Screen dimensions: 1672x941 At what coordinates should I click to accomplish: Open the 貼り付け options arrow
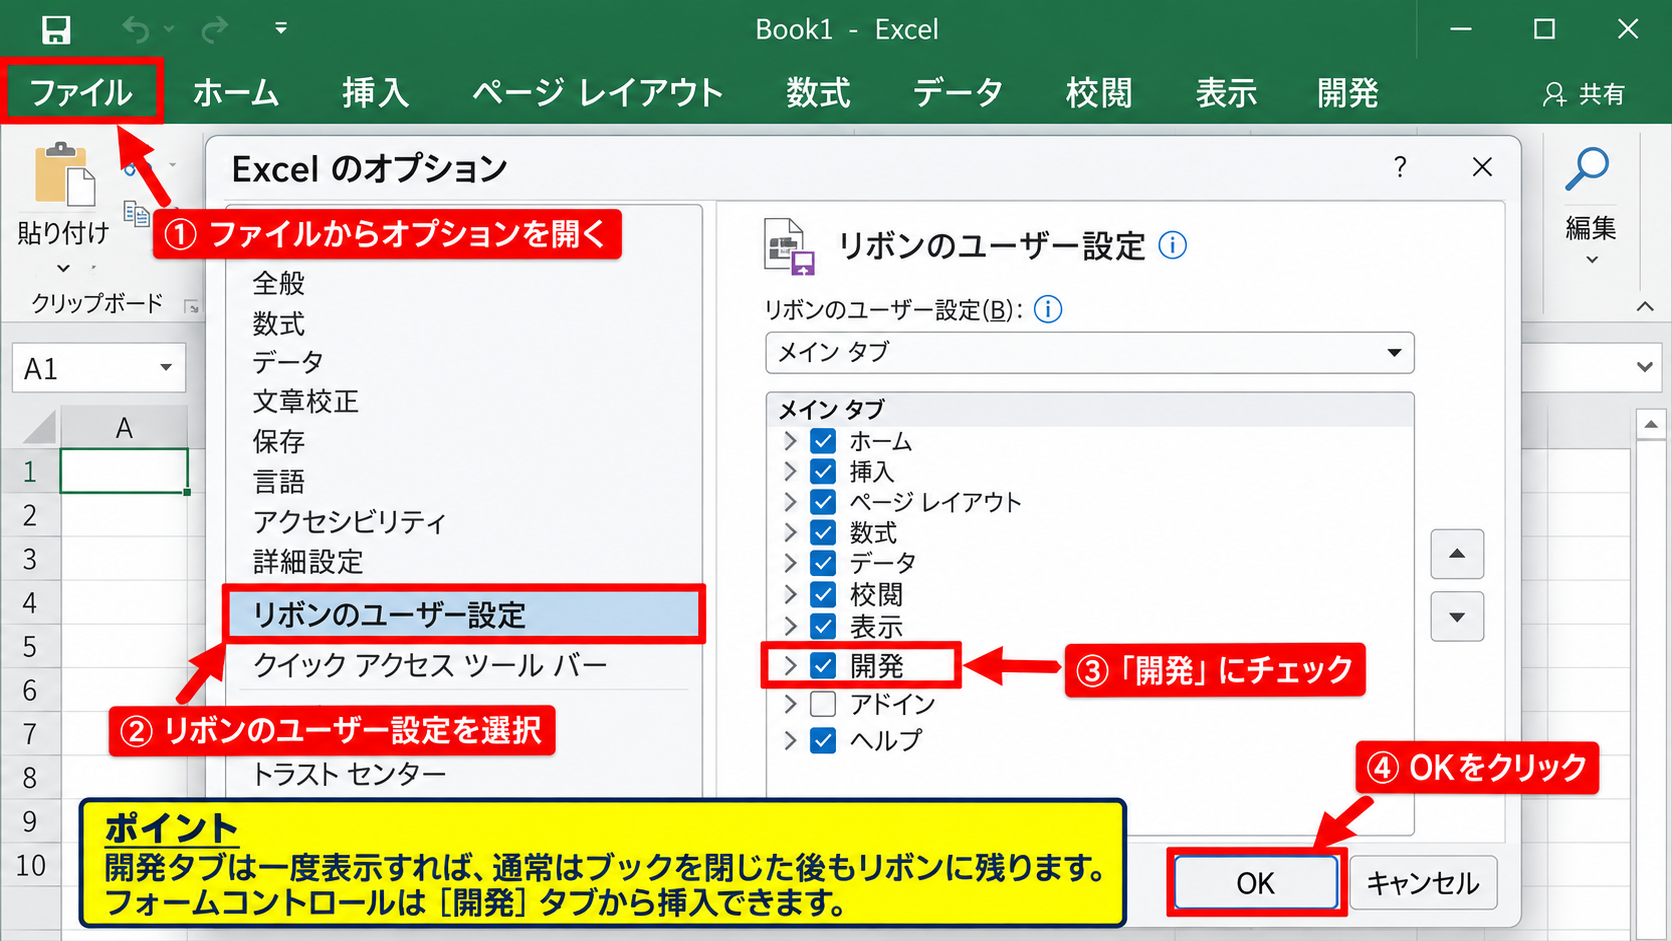(x=63, y=268)
